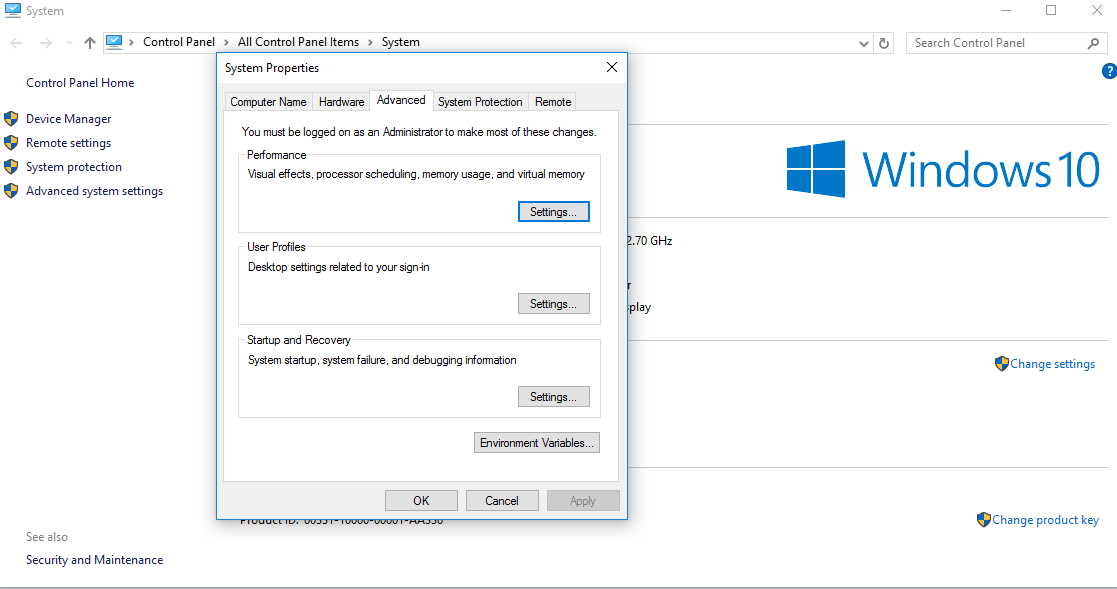The width and height of the screenshot is (1117, 589).
Task: Click System protection shield icon
Action: (11, 167)
